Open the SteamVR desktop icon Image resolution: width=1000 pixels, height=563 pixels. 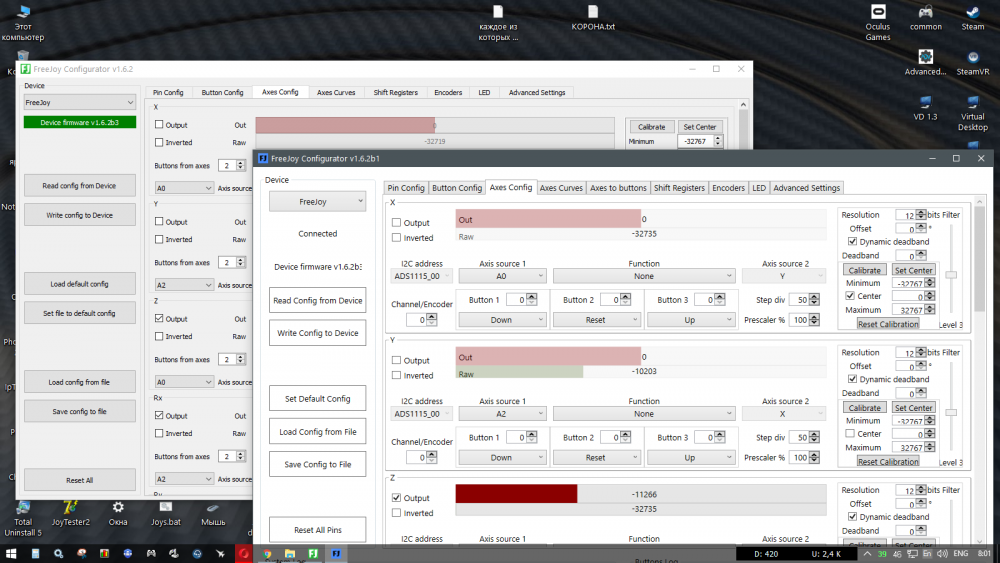pyautogui.click(x=973, y=57)
